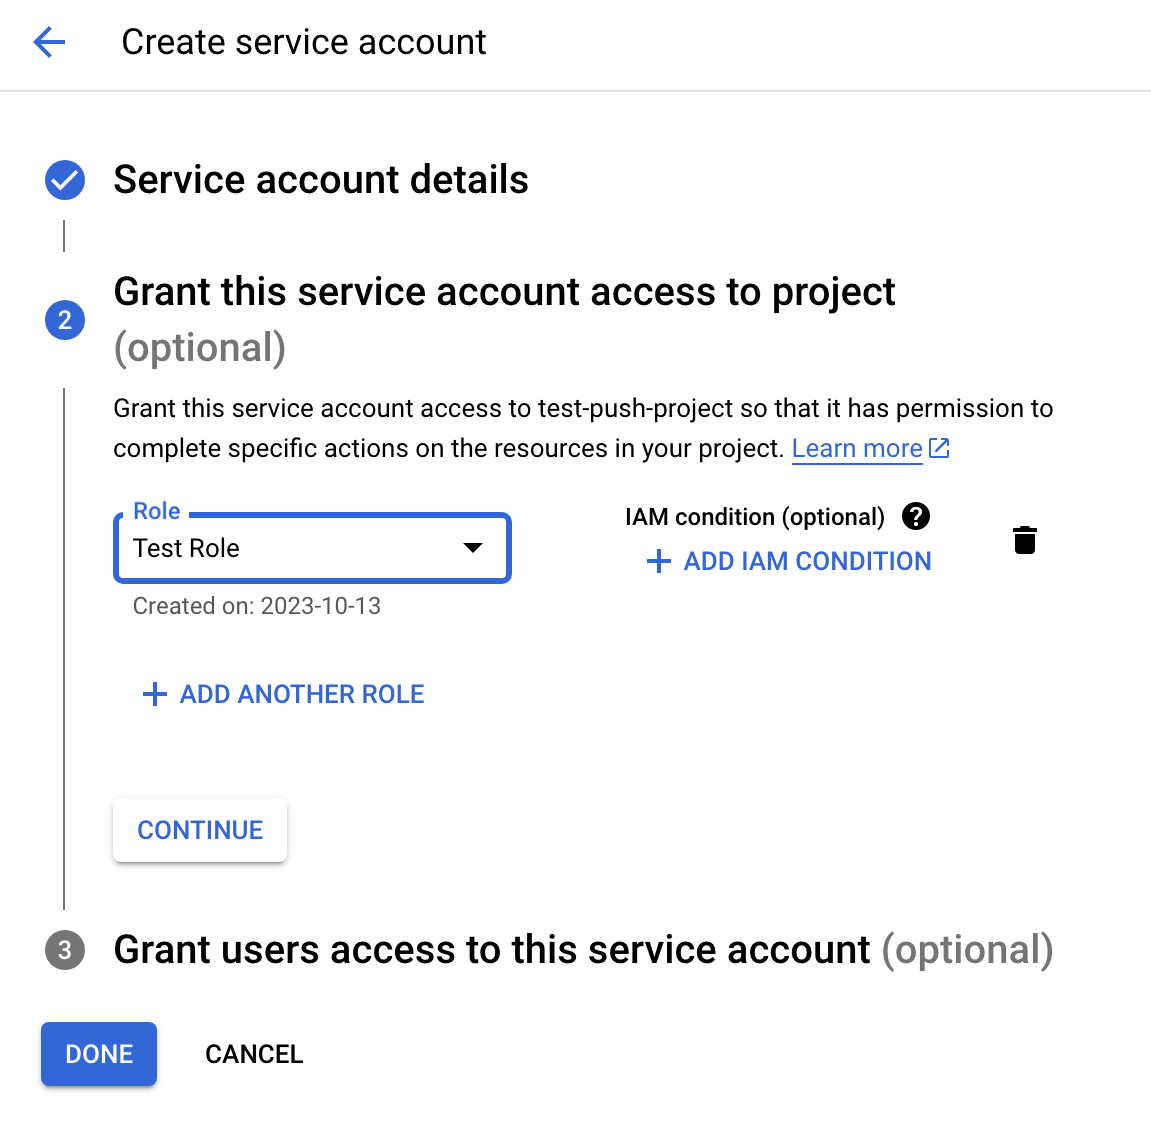
Task: Click the completed checkmark for Service account details
Action: pos(65,180)
